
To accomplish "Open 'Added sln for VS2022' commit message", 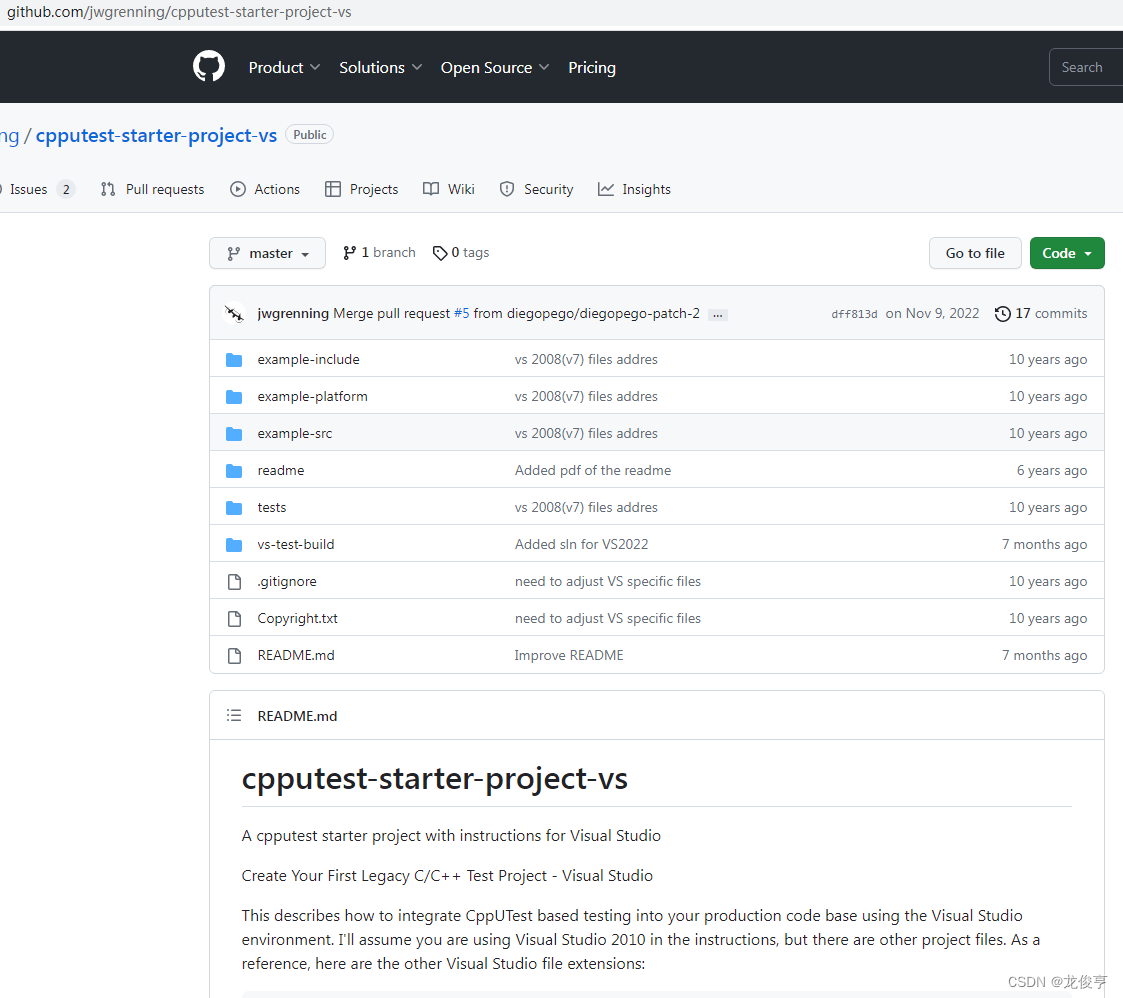I will click(x=582, y=544).
